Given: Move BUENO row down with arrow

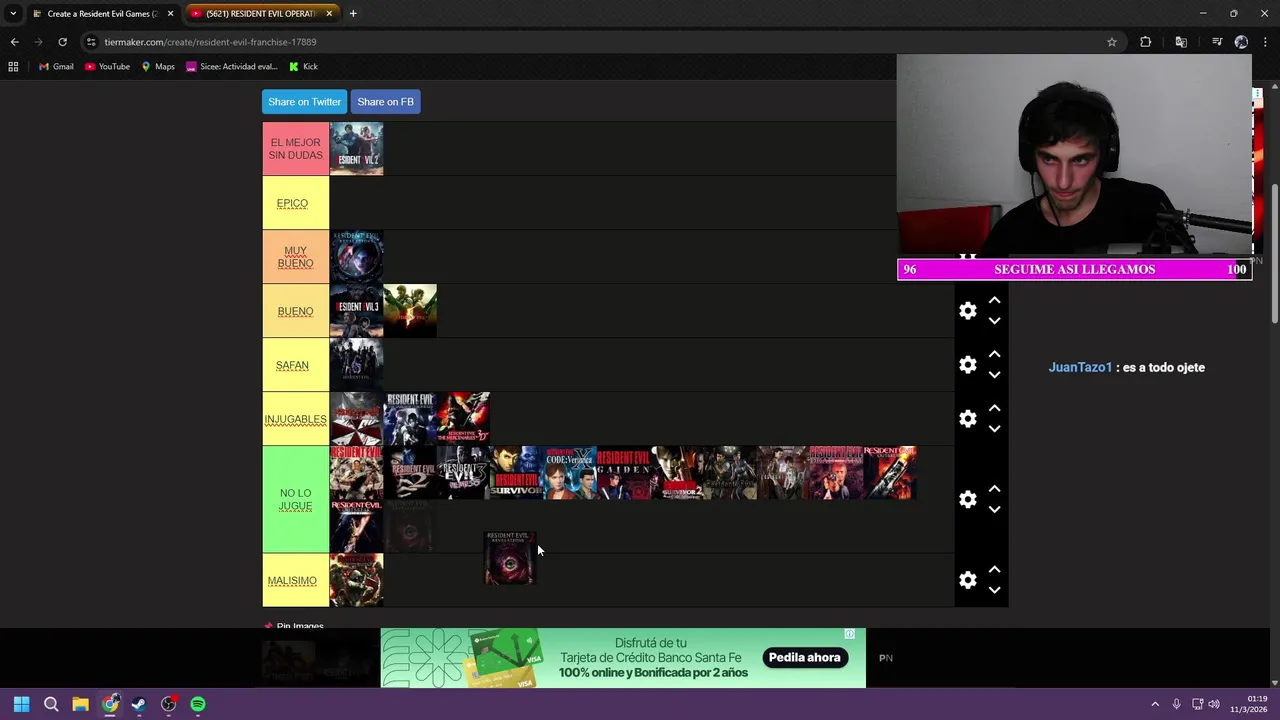Looking at the screenshot, I should (x=994, y=321).
